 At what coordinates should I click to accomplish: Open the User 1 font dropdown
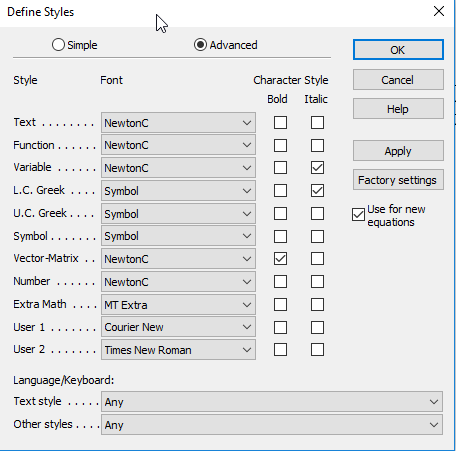178,327
